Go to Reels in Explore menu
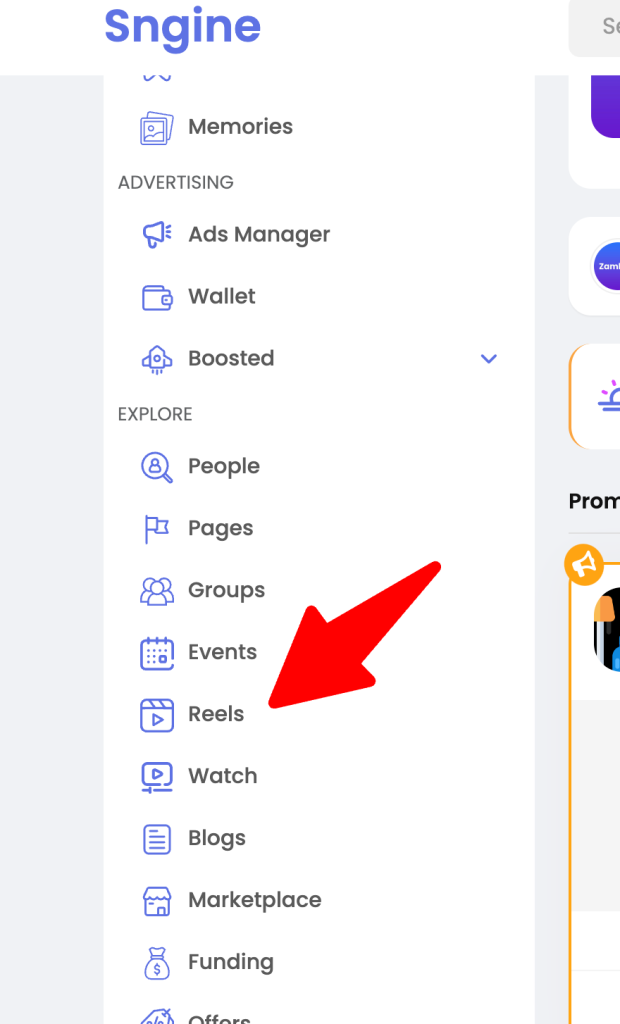620x1024 pixels. click(216, 714)
